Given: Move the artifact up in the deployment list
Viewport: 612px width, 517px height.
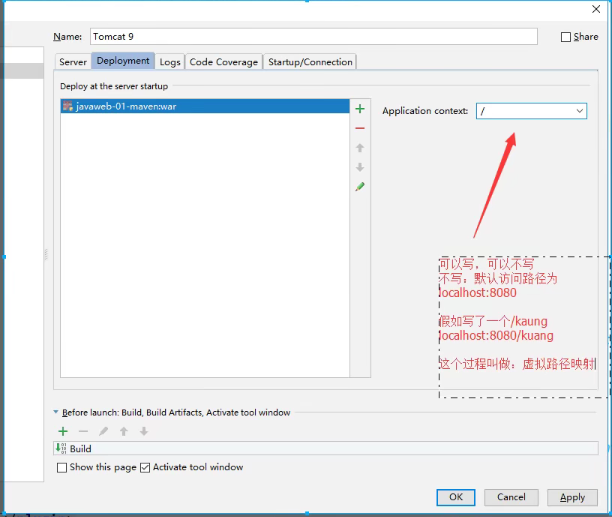Looking at the screenshot, I should click(x=360, y=148).
